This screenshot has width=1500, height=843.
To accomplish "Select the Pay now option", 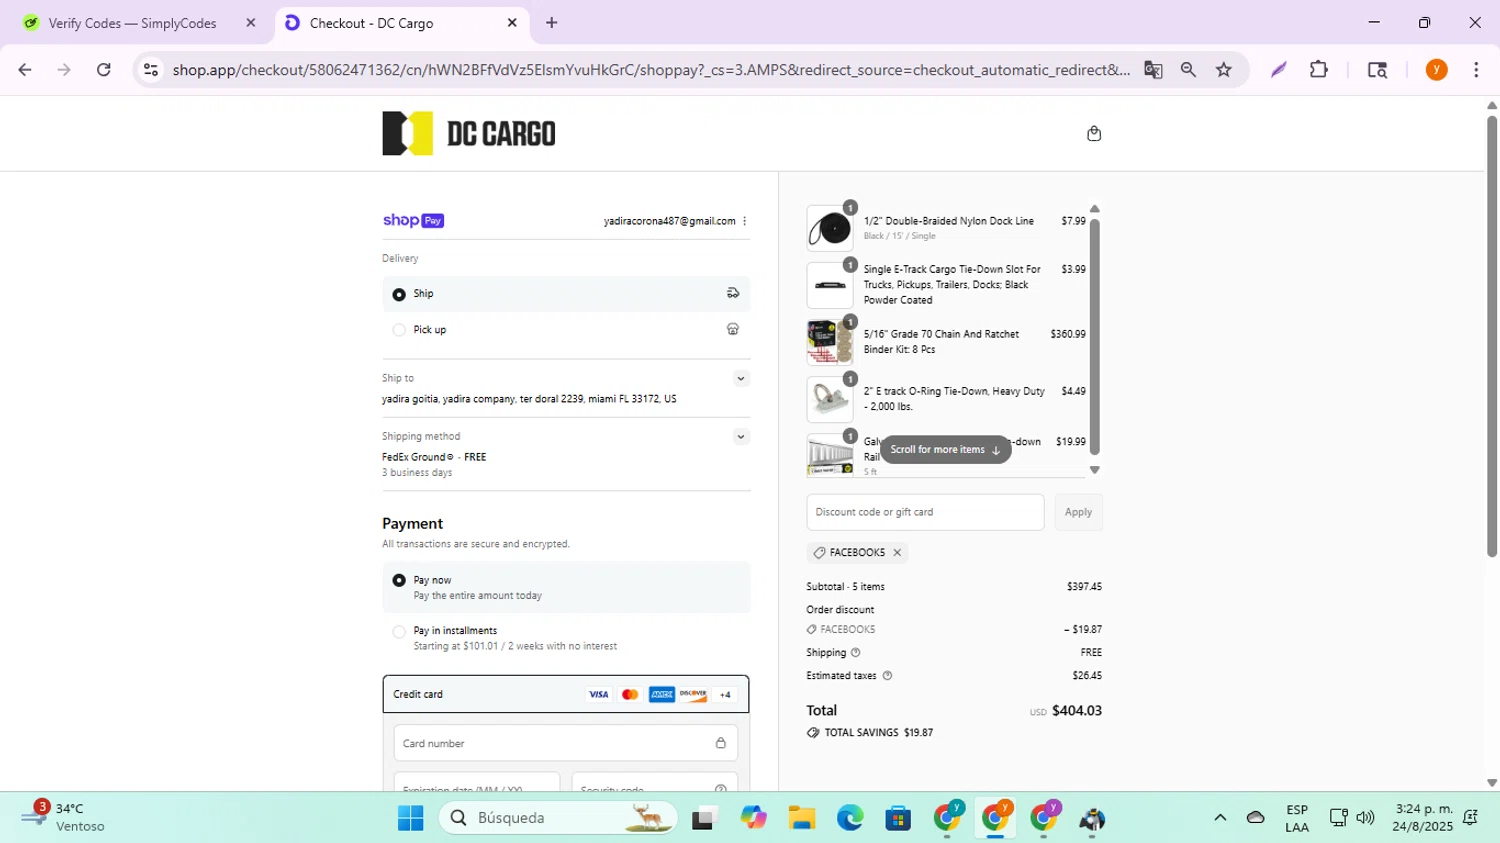I will coord(399,580).
